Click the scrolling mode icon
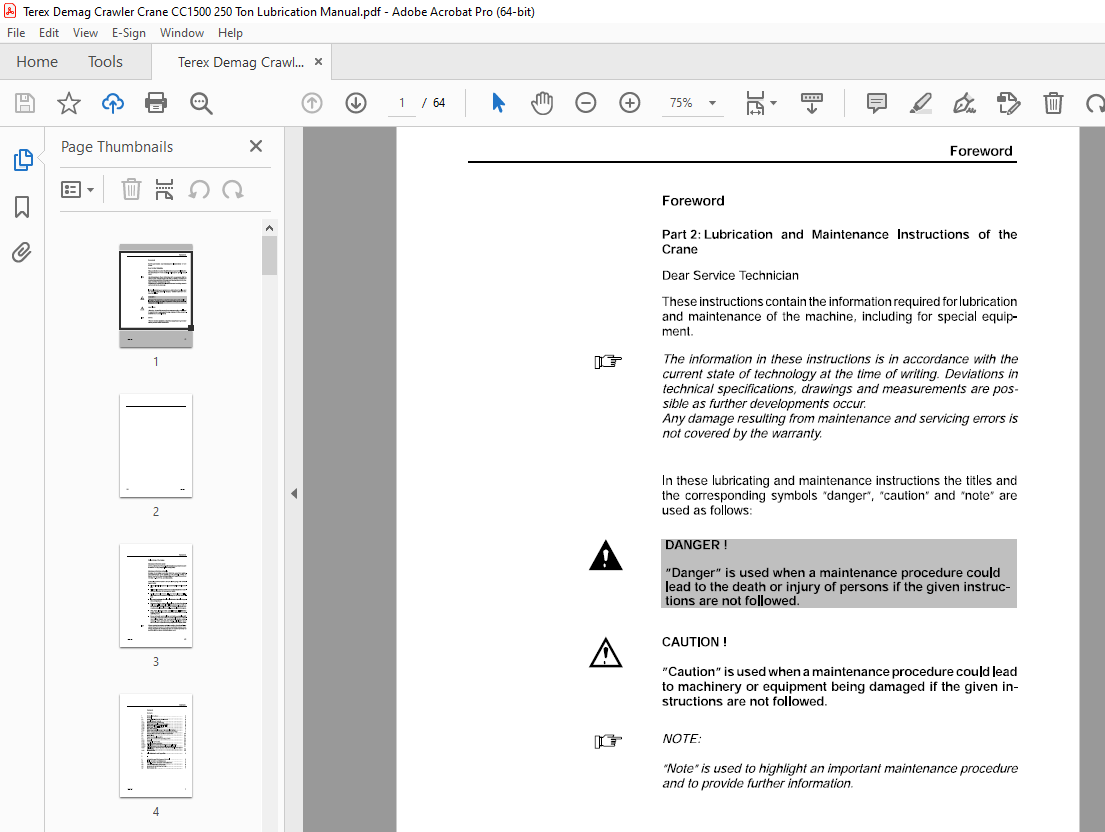 (812, 103)
